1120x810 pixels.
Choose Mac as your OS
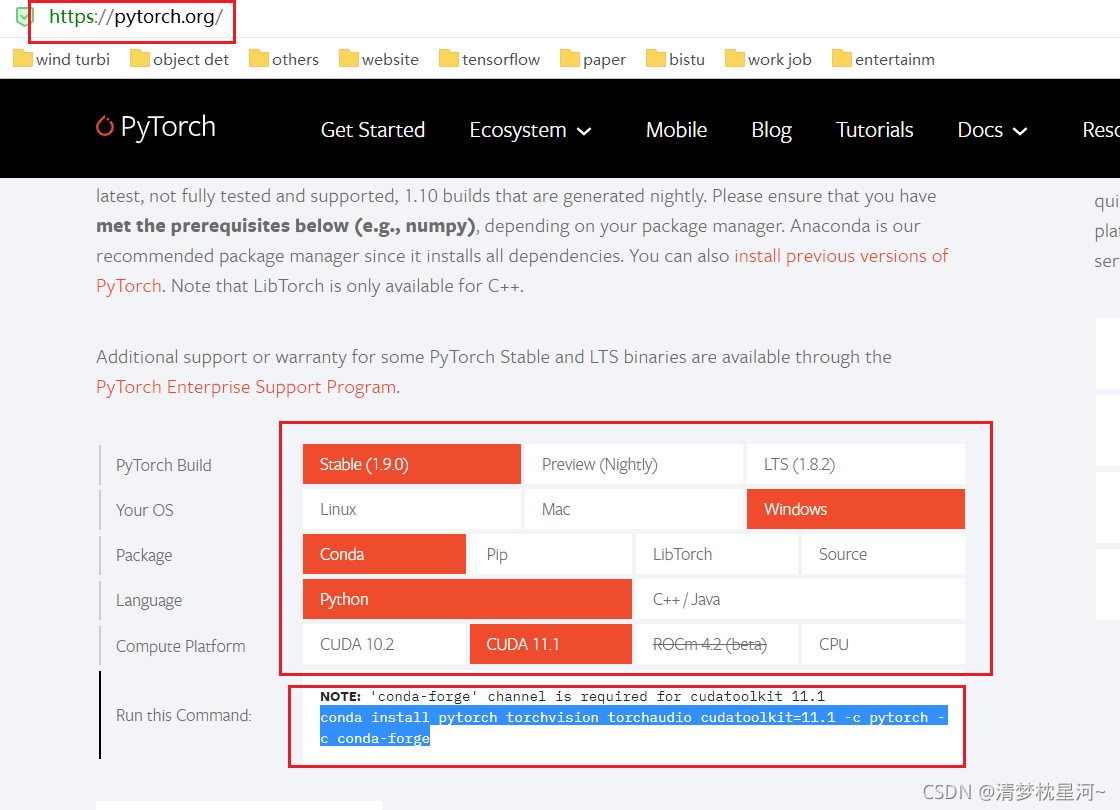coord(634,509)
